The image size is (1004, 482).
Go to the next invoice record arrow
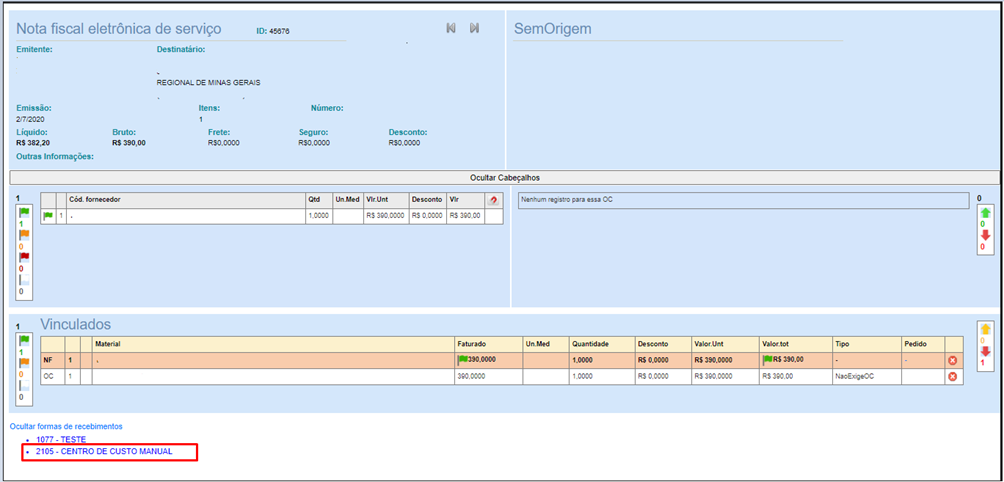[474, 28]
